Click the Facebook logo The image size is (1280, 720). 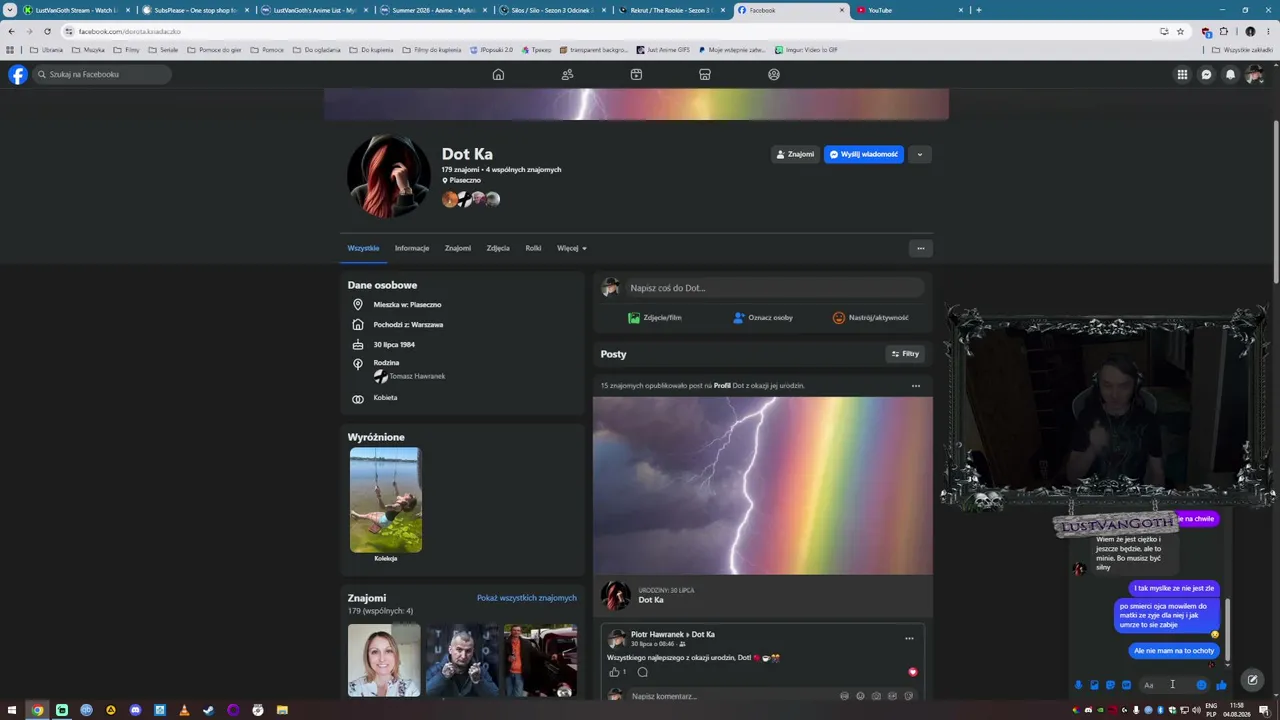coord(18,75)
